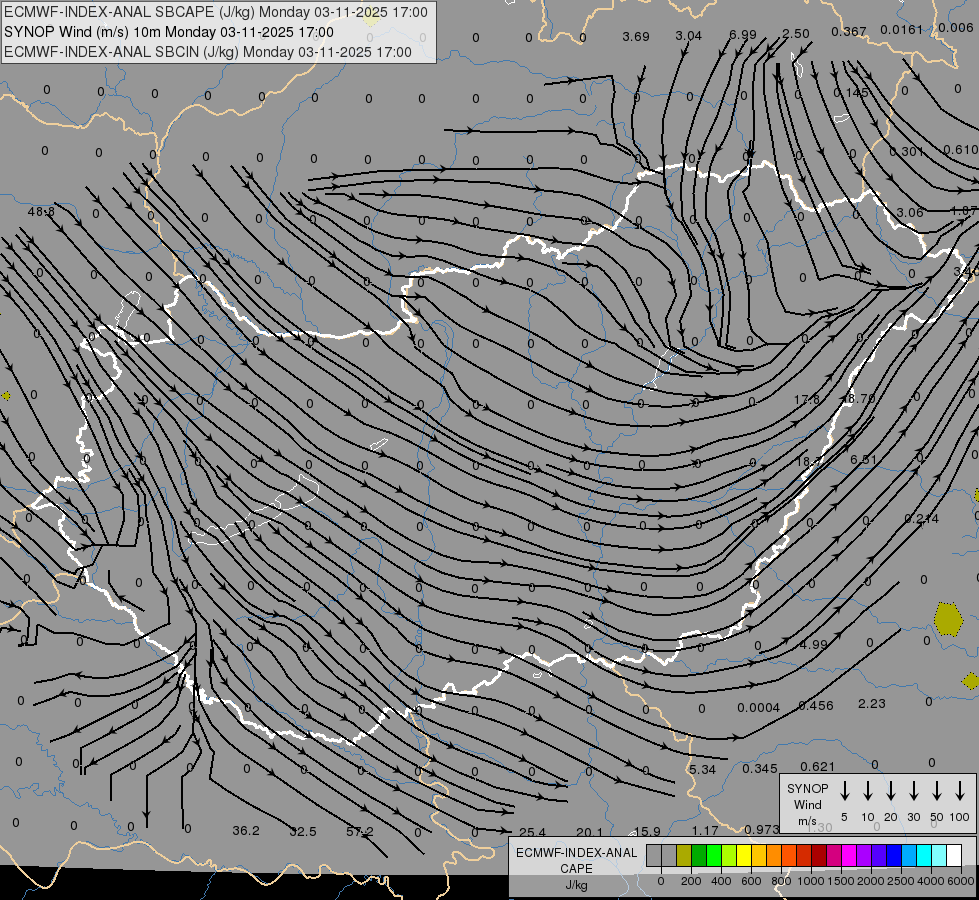The width and height of the screenshot is (979, 900).
Task: Click the 0.367 value on the map
Action: click(849, 31)
